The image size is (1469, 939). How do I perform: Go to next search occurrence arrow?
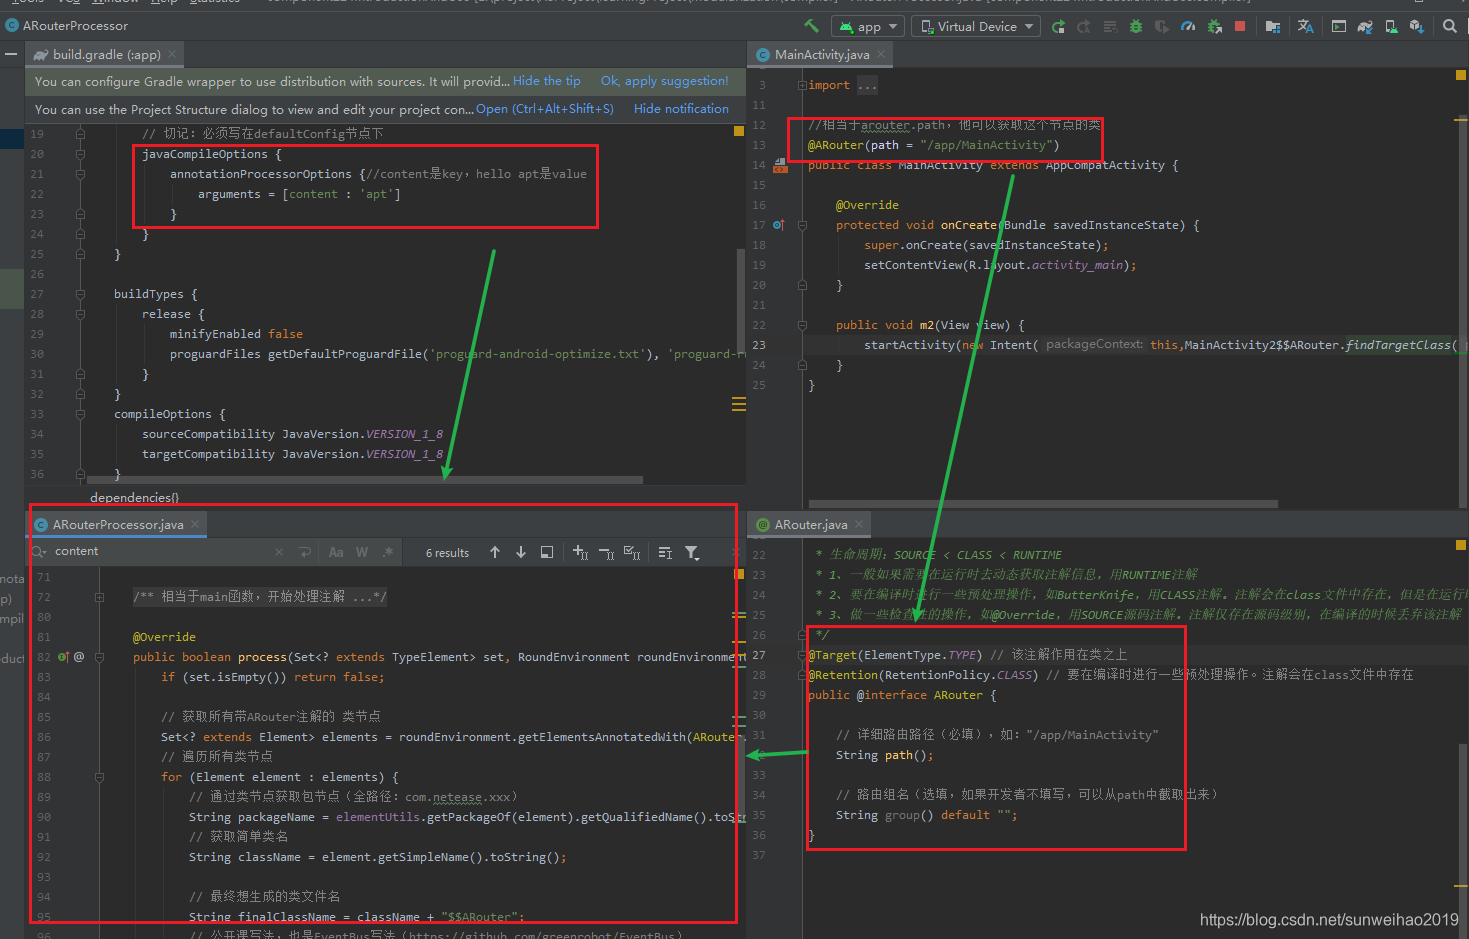pyautogui.click(x=521, y=552)
